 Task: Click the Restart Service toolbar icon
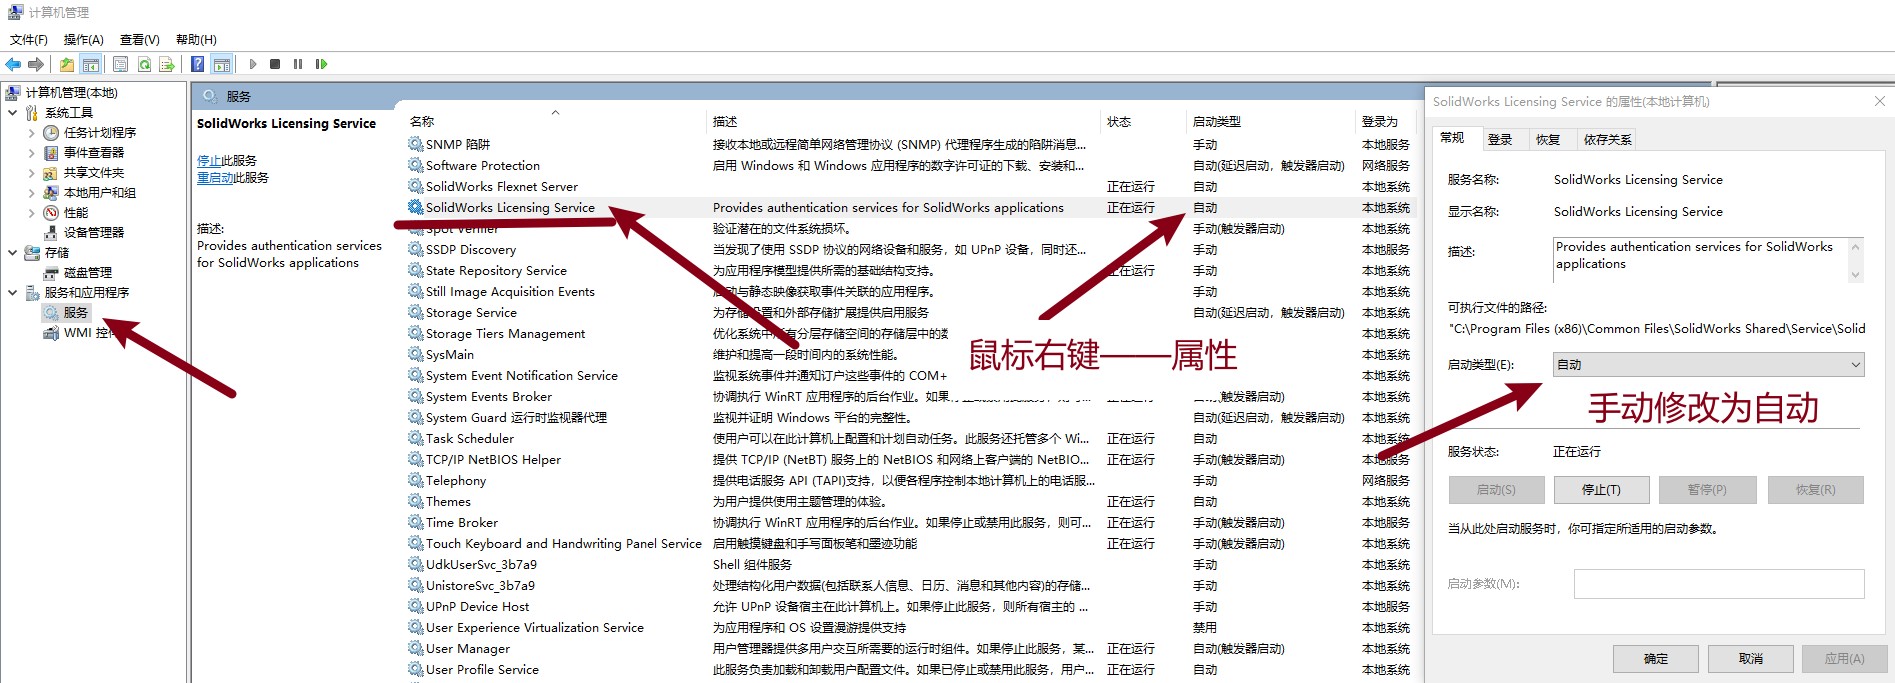point(321,64)
